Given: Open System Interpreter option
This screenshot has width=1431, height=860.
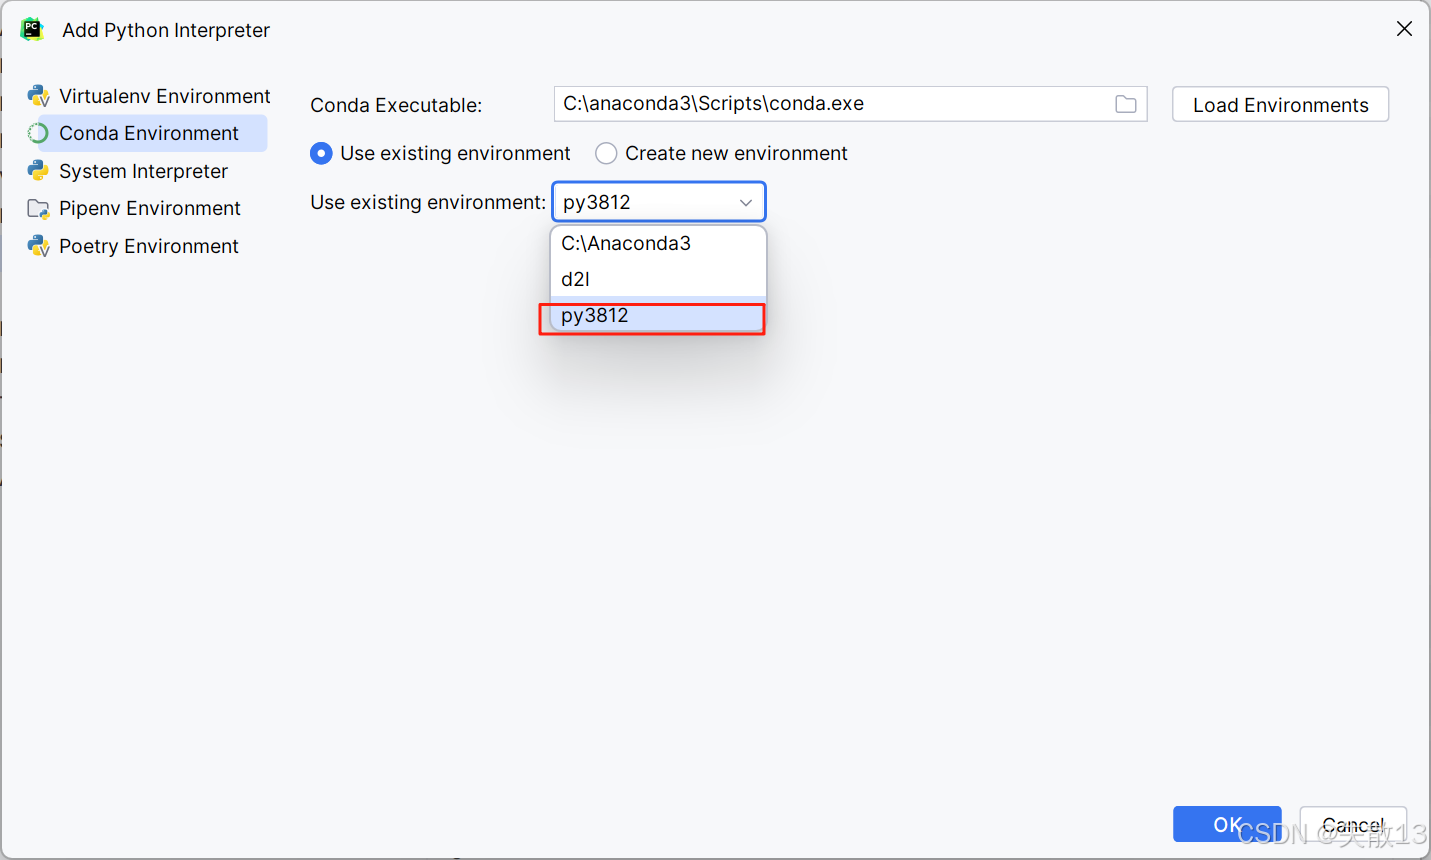Looking at the screenshot, I should pos(146,171).
